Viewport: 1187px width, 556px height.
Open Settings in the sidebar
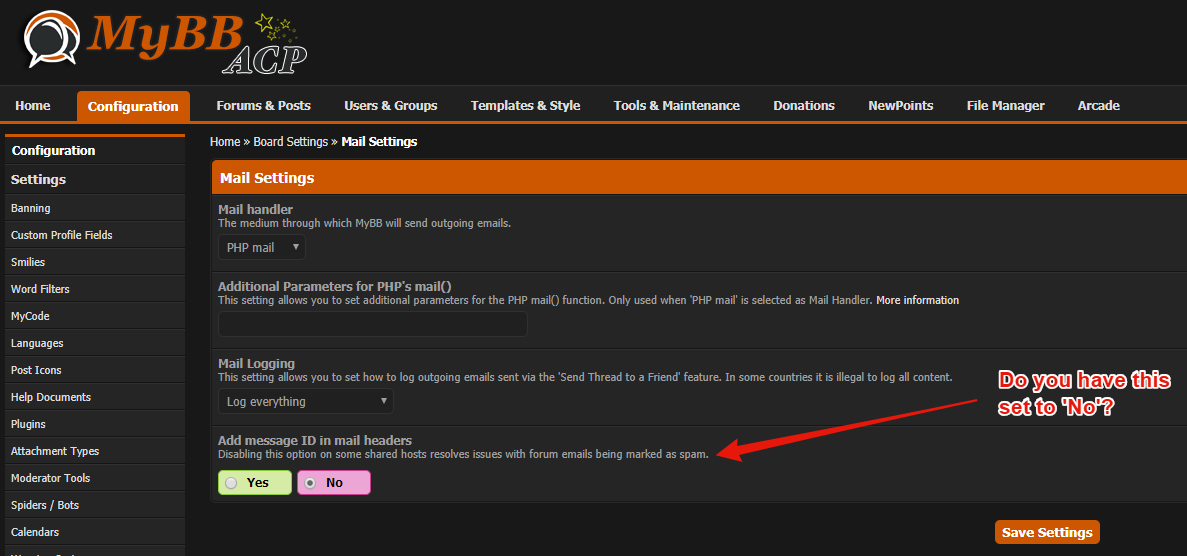point(95,180)
